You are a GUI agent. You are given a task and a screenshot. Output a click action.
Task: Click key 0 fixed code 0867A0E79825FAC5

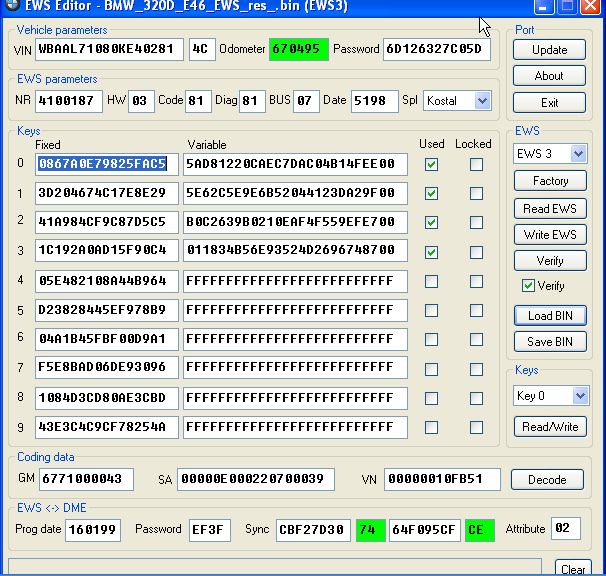point(107,164)
